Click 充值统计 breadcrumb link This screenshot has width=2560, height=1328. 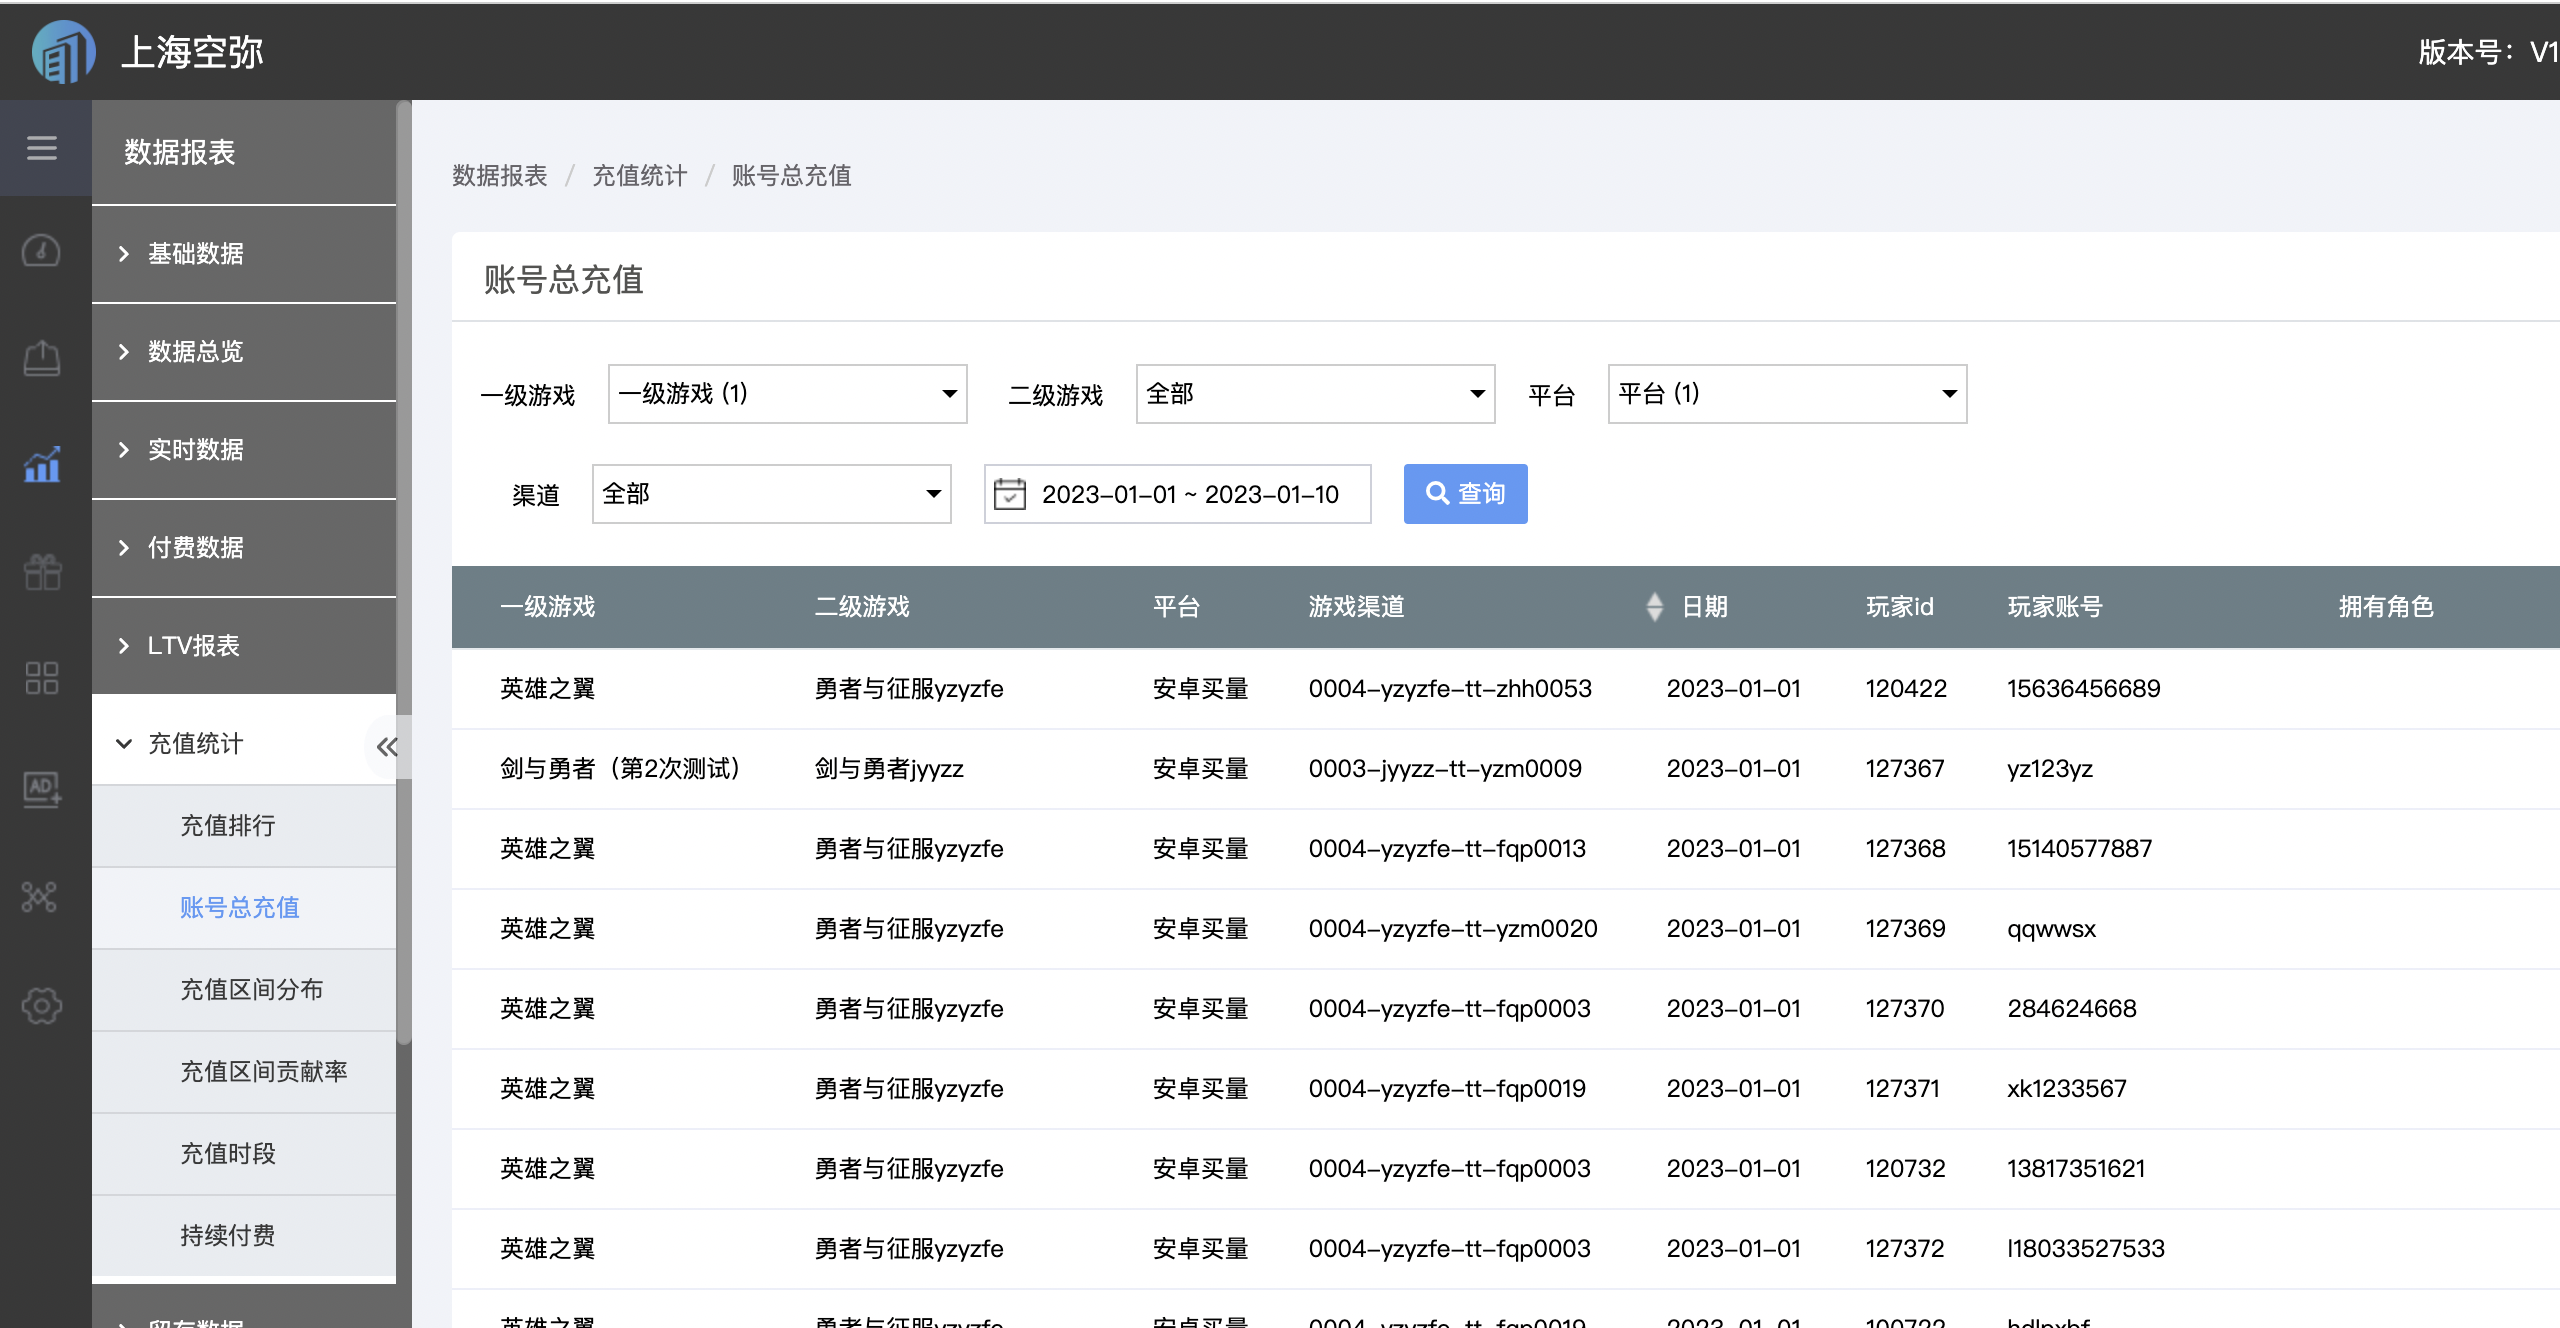640,176
